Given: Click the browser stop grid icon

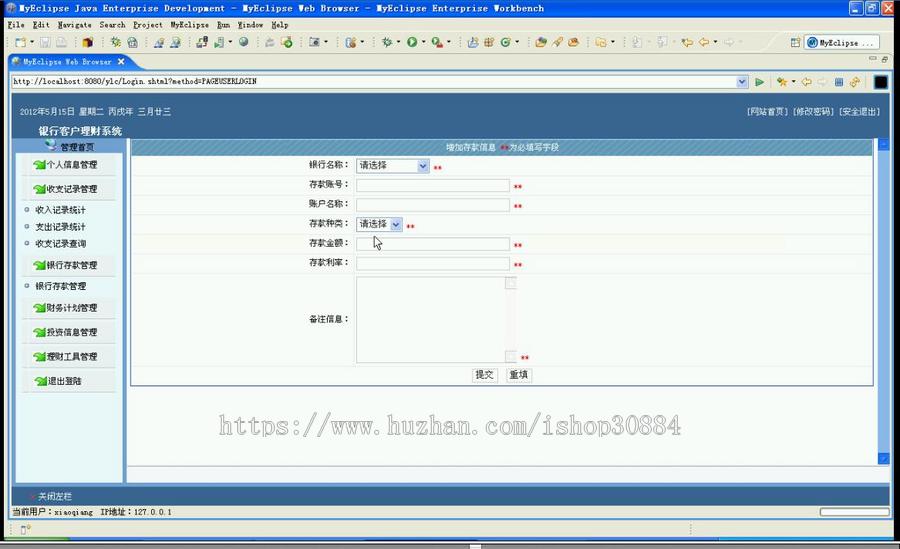Looking at the screenshot, I should pos(839,82).
